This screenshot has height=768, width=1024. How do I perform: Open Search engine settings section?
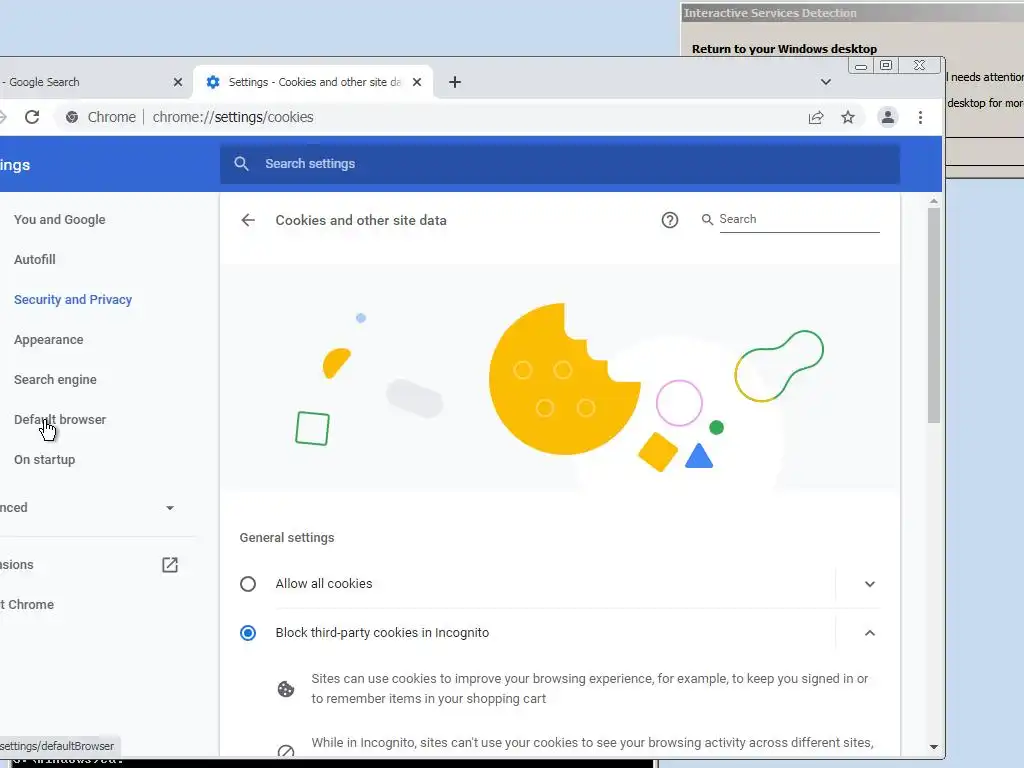(55, 379)
